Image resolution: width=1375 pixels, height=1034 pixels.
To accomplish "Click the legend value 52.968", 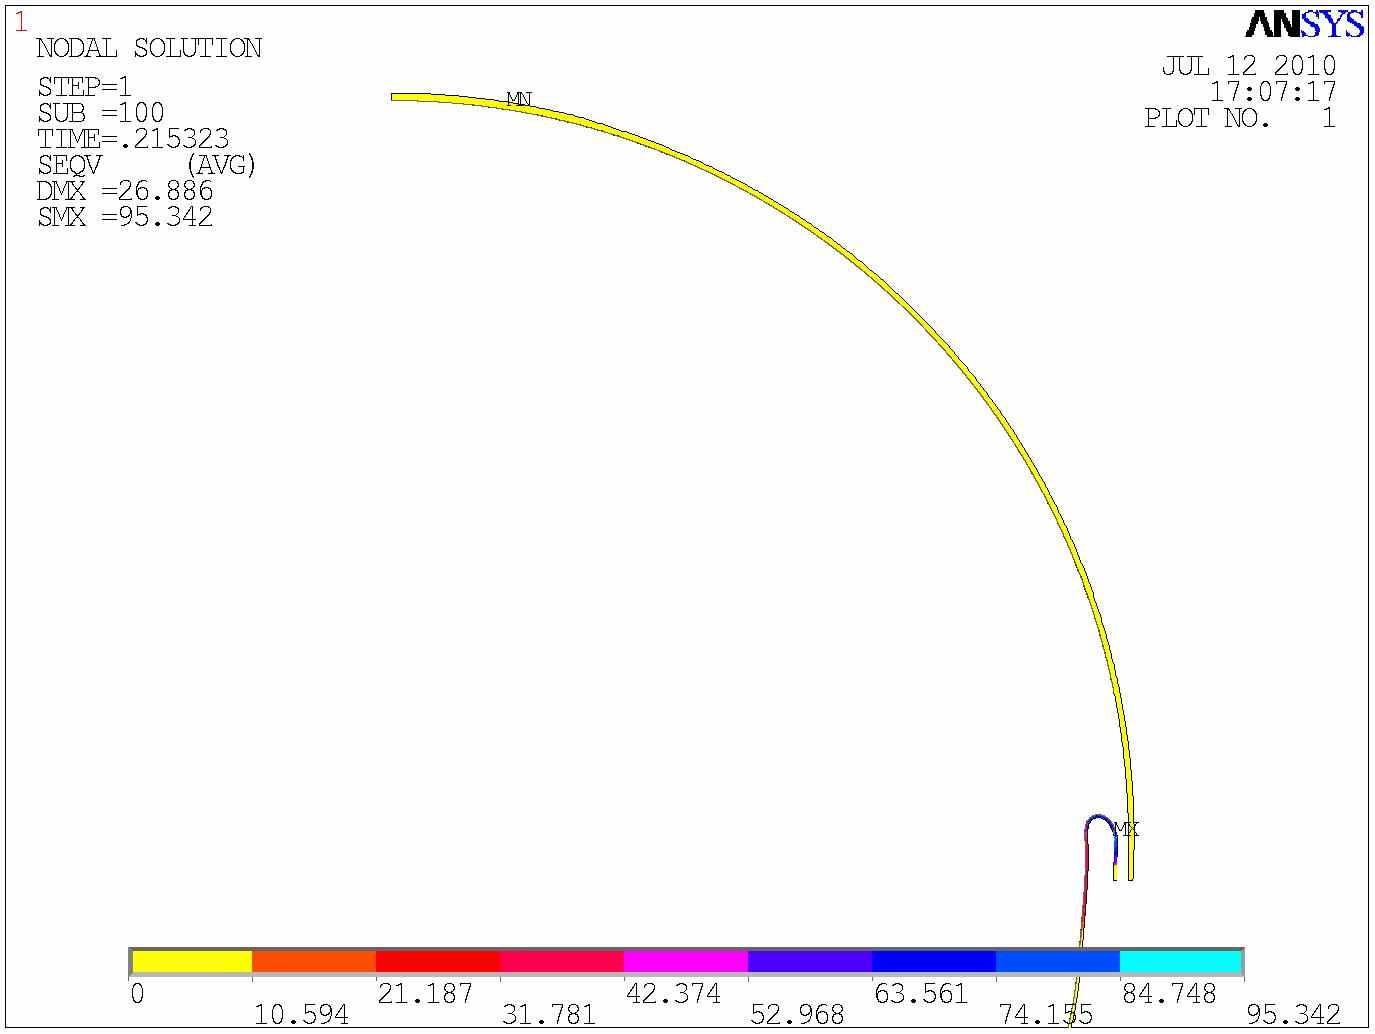I will click(x=797, y=1015).
